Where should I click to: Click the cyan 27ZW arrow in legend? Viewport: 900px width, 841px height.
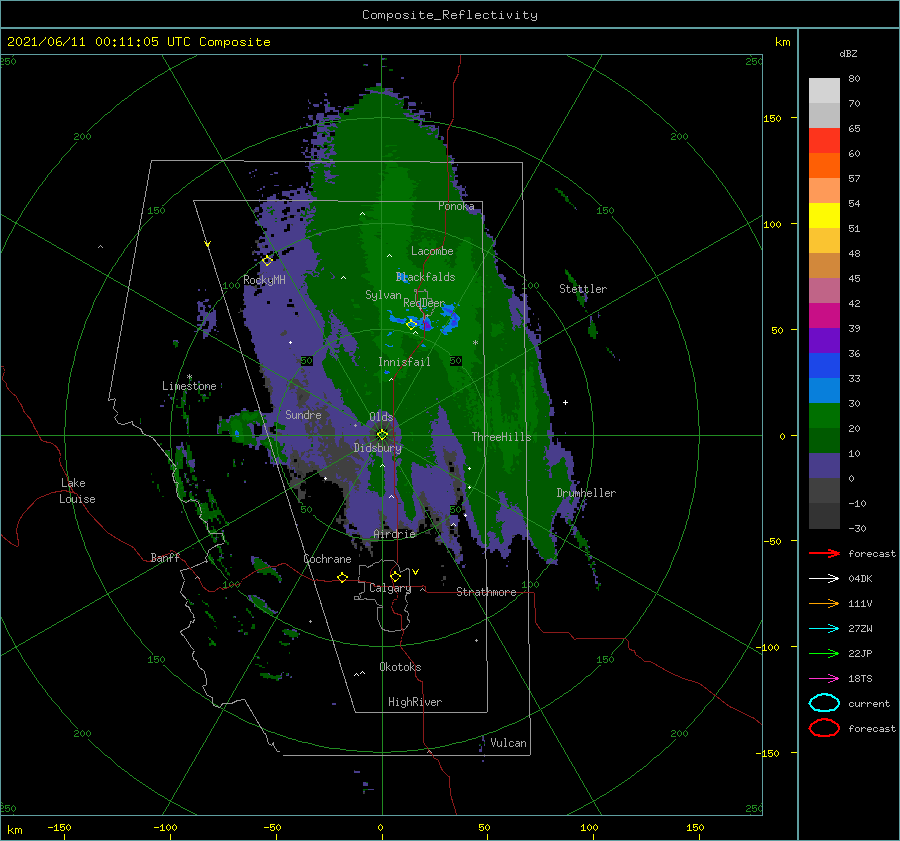click(x=824, y=629)
